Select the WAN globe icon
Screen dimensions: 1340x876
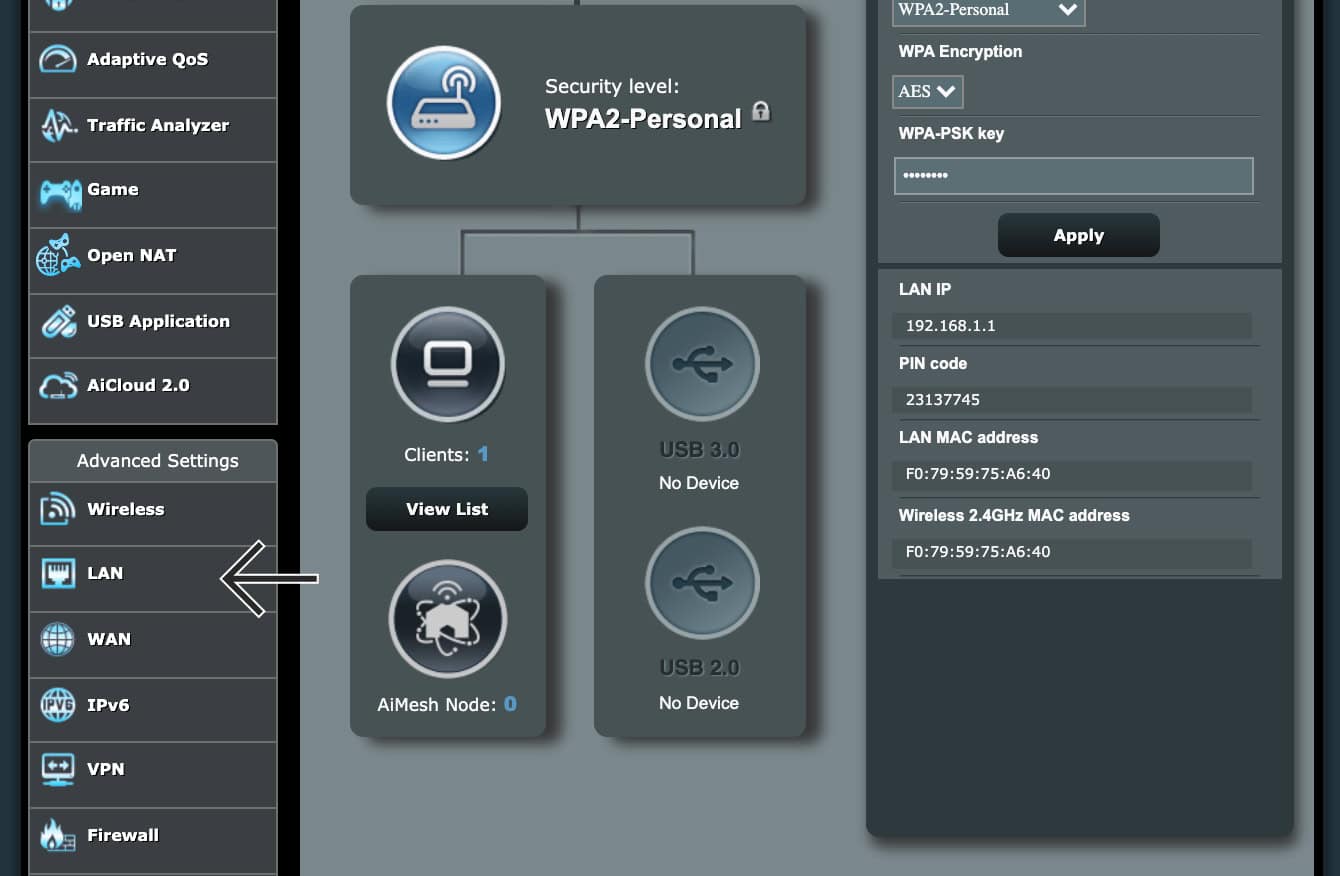click(57, 639)
